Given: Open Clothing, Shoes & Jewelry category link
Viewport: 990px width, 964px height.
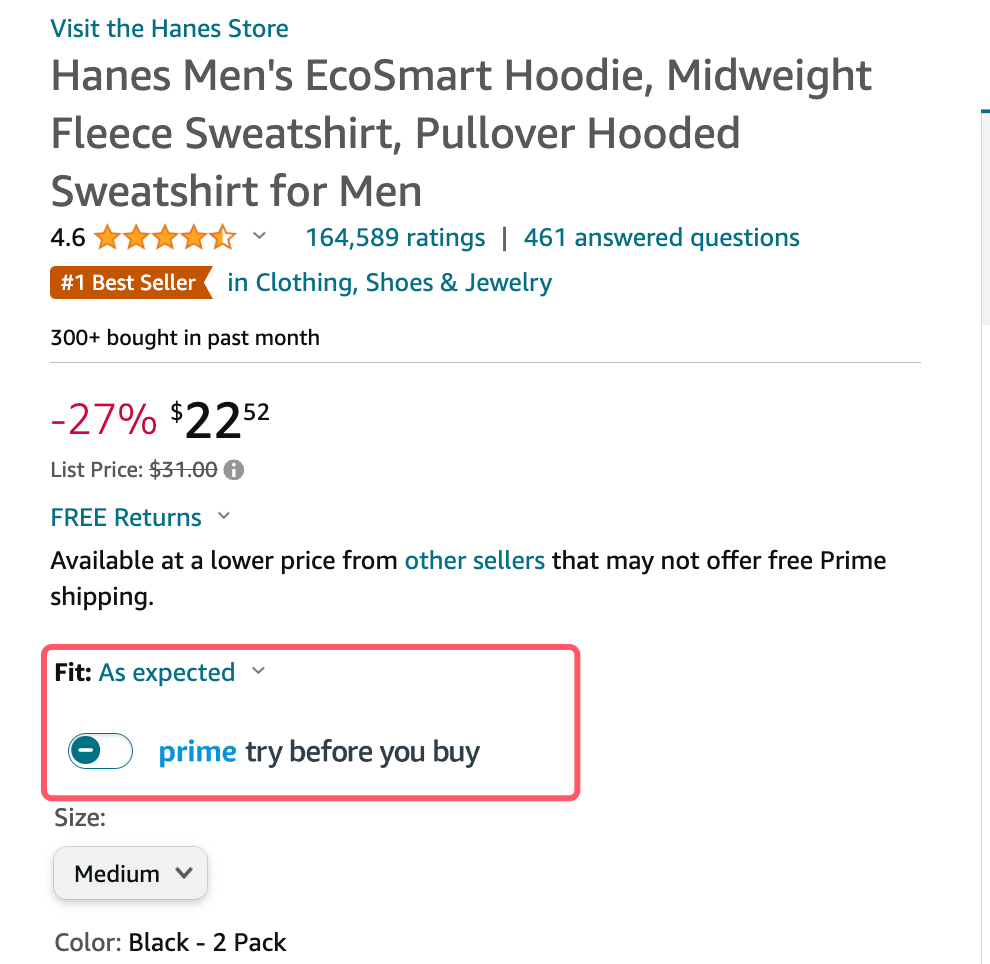Looking at the screenshot, I should tap(389, 283).
